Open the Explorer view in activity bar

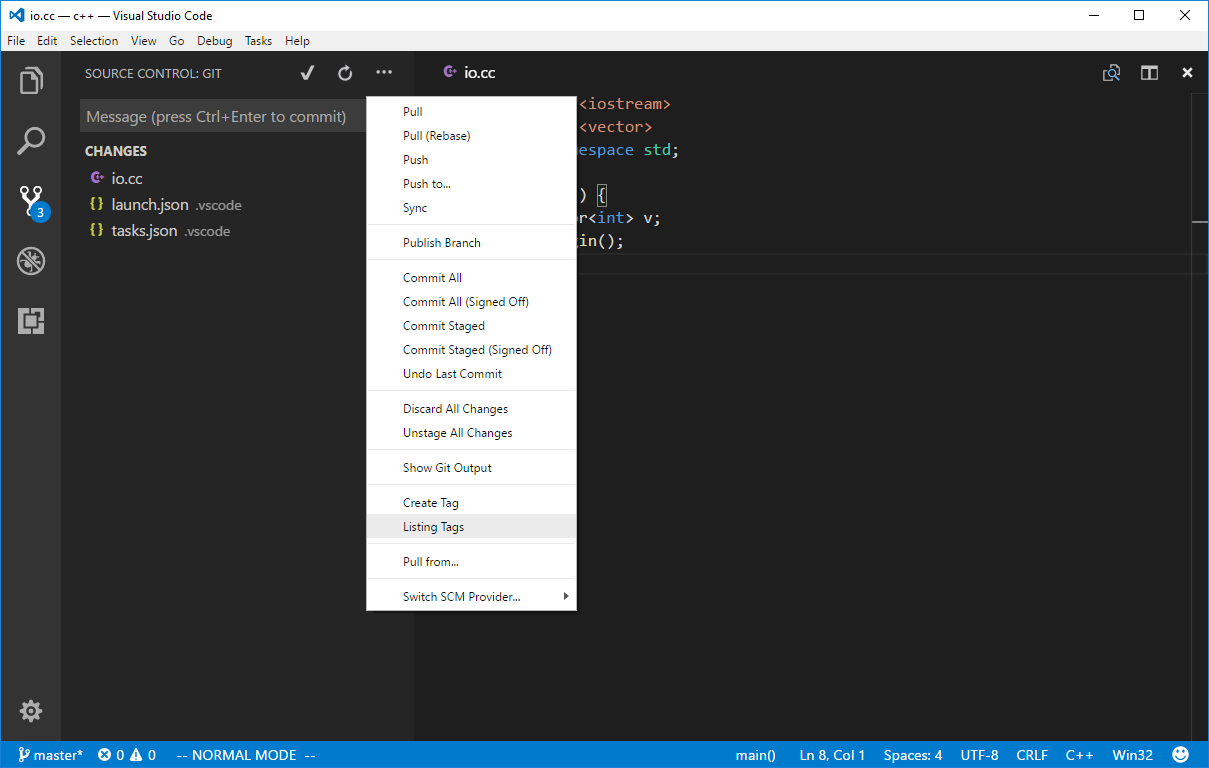(x=31, y=81)
